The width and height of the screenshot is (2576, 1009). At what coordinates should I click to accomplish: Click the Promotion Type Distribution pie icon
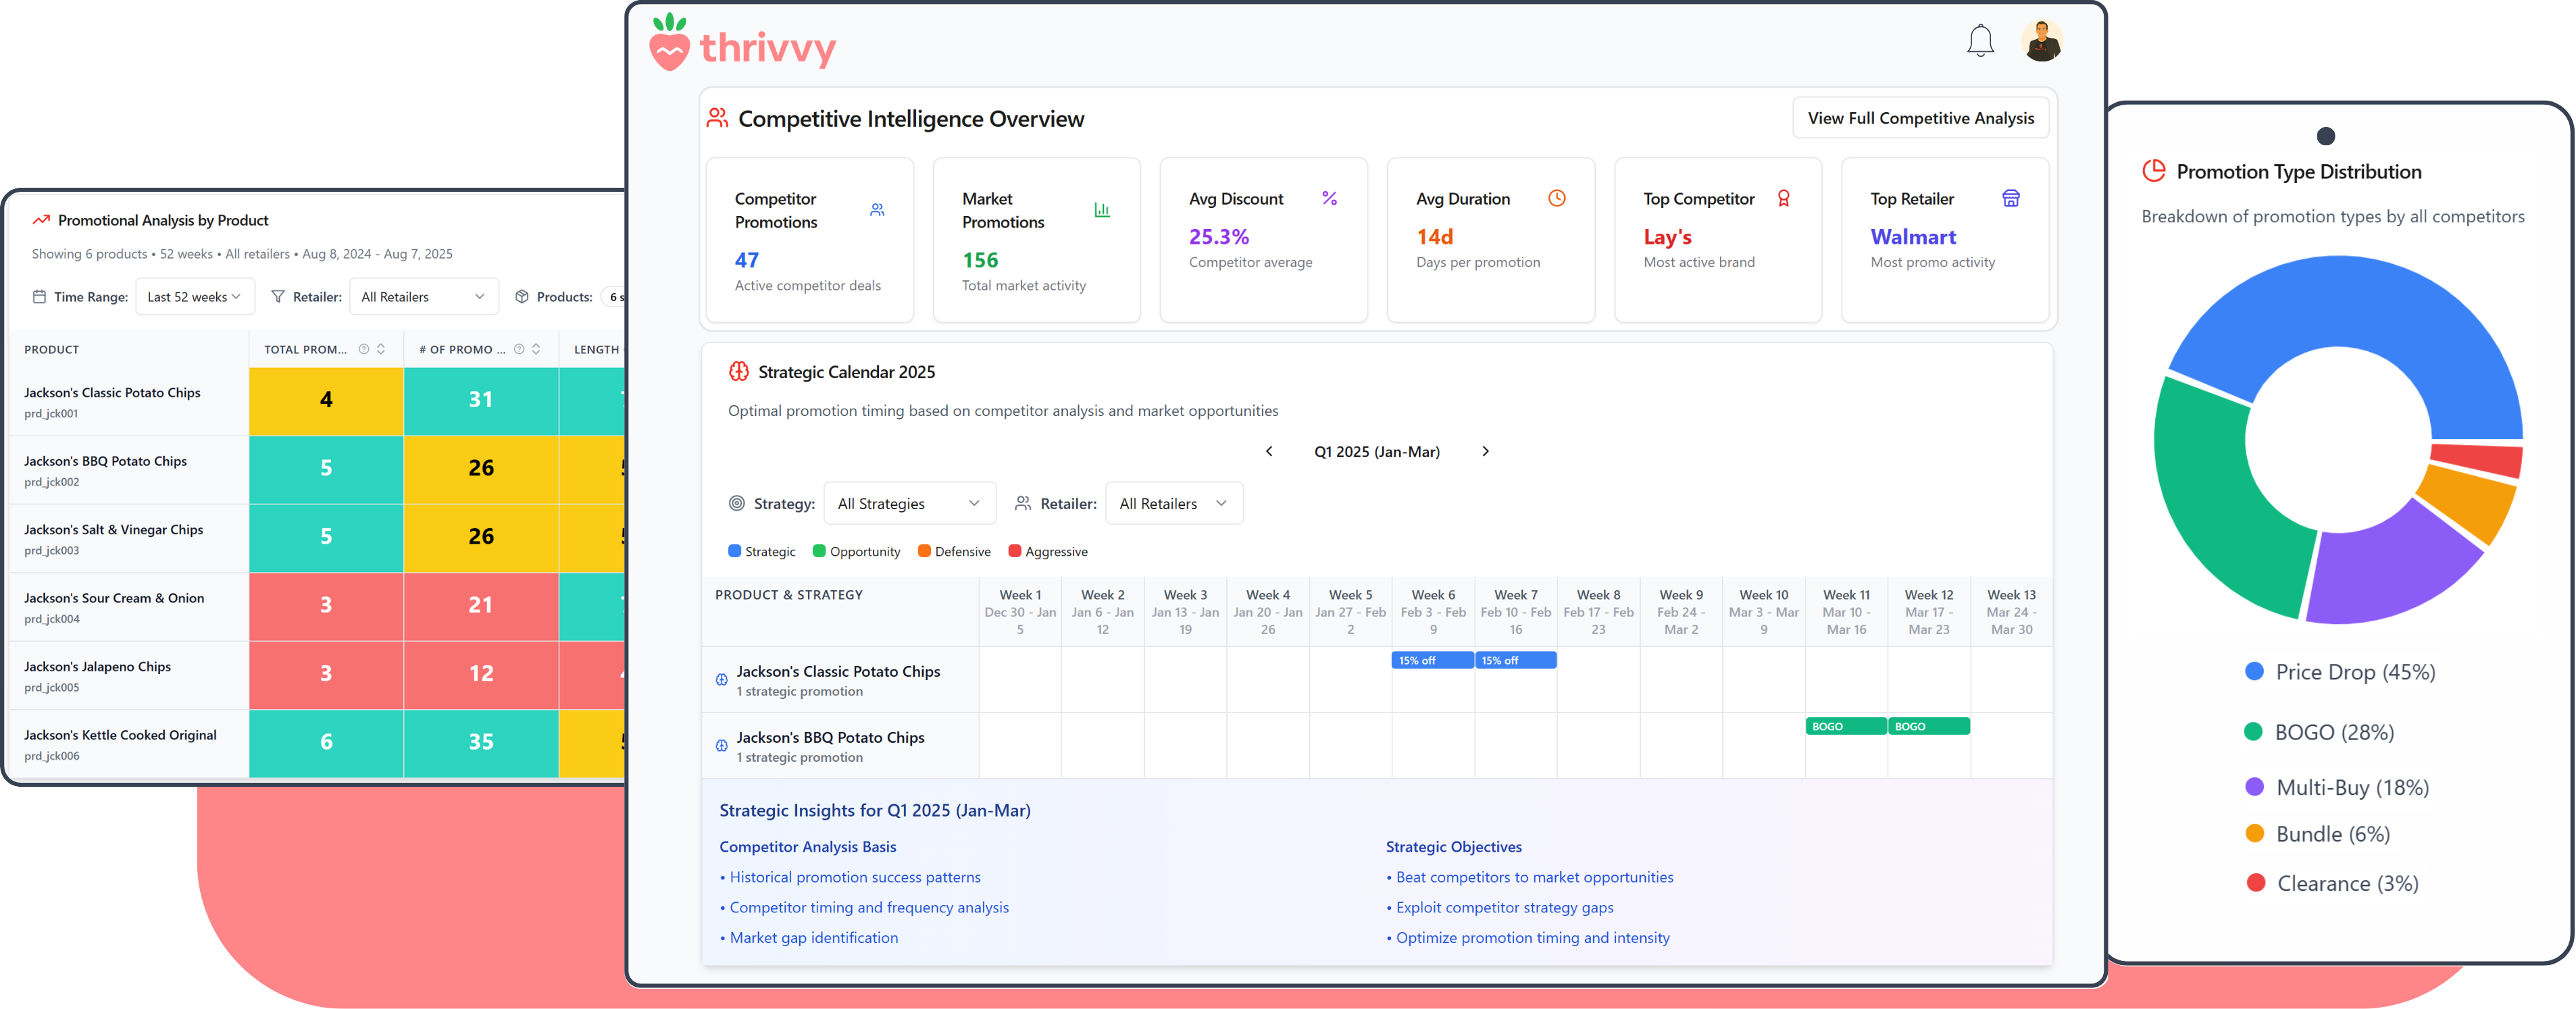click(x=2153, y=171)
